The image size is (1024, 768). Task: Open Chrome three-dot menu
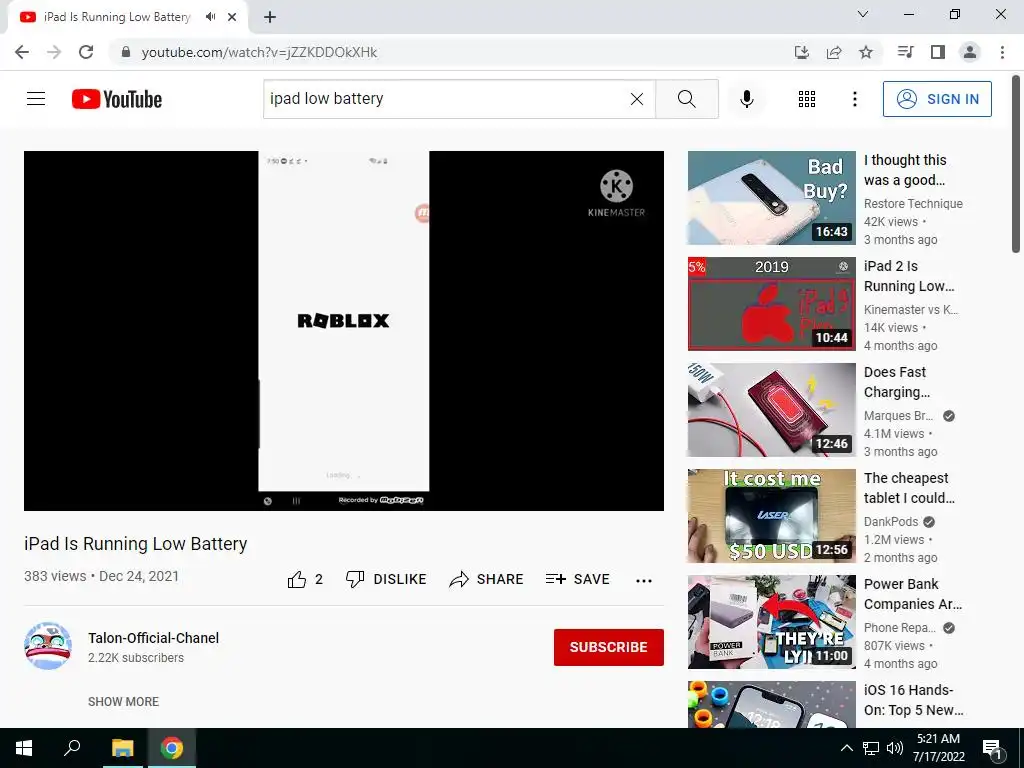click(x=1002, y=52)
